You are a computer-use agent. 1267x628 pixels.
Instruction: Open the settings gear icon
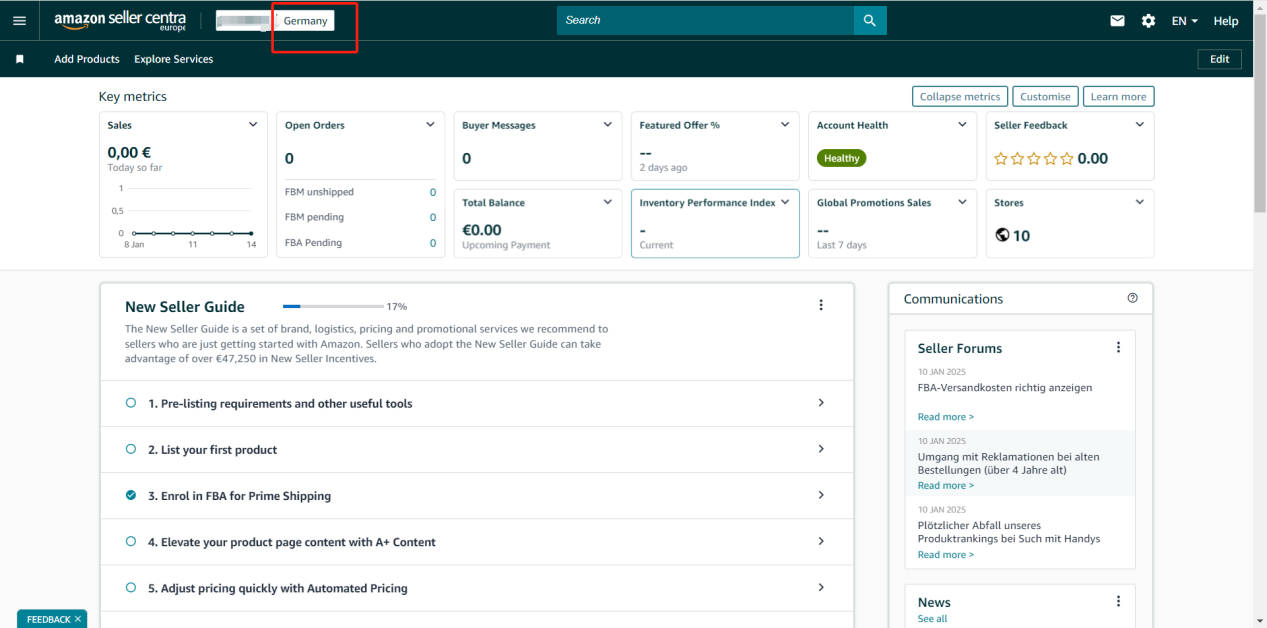coord(1148,21)
